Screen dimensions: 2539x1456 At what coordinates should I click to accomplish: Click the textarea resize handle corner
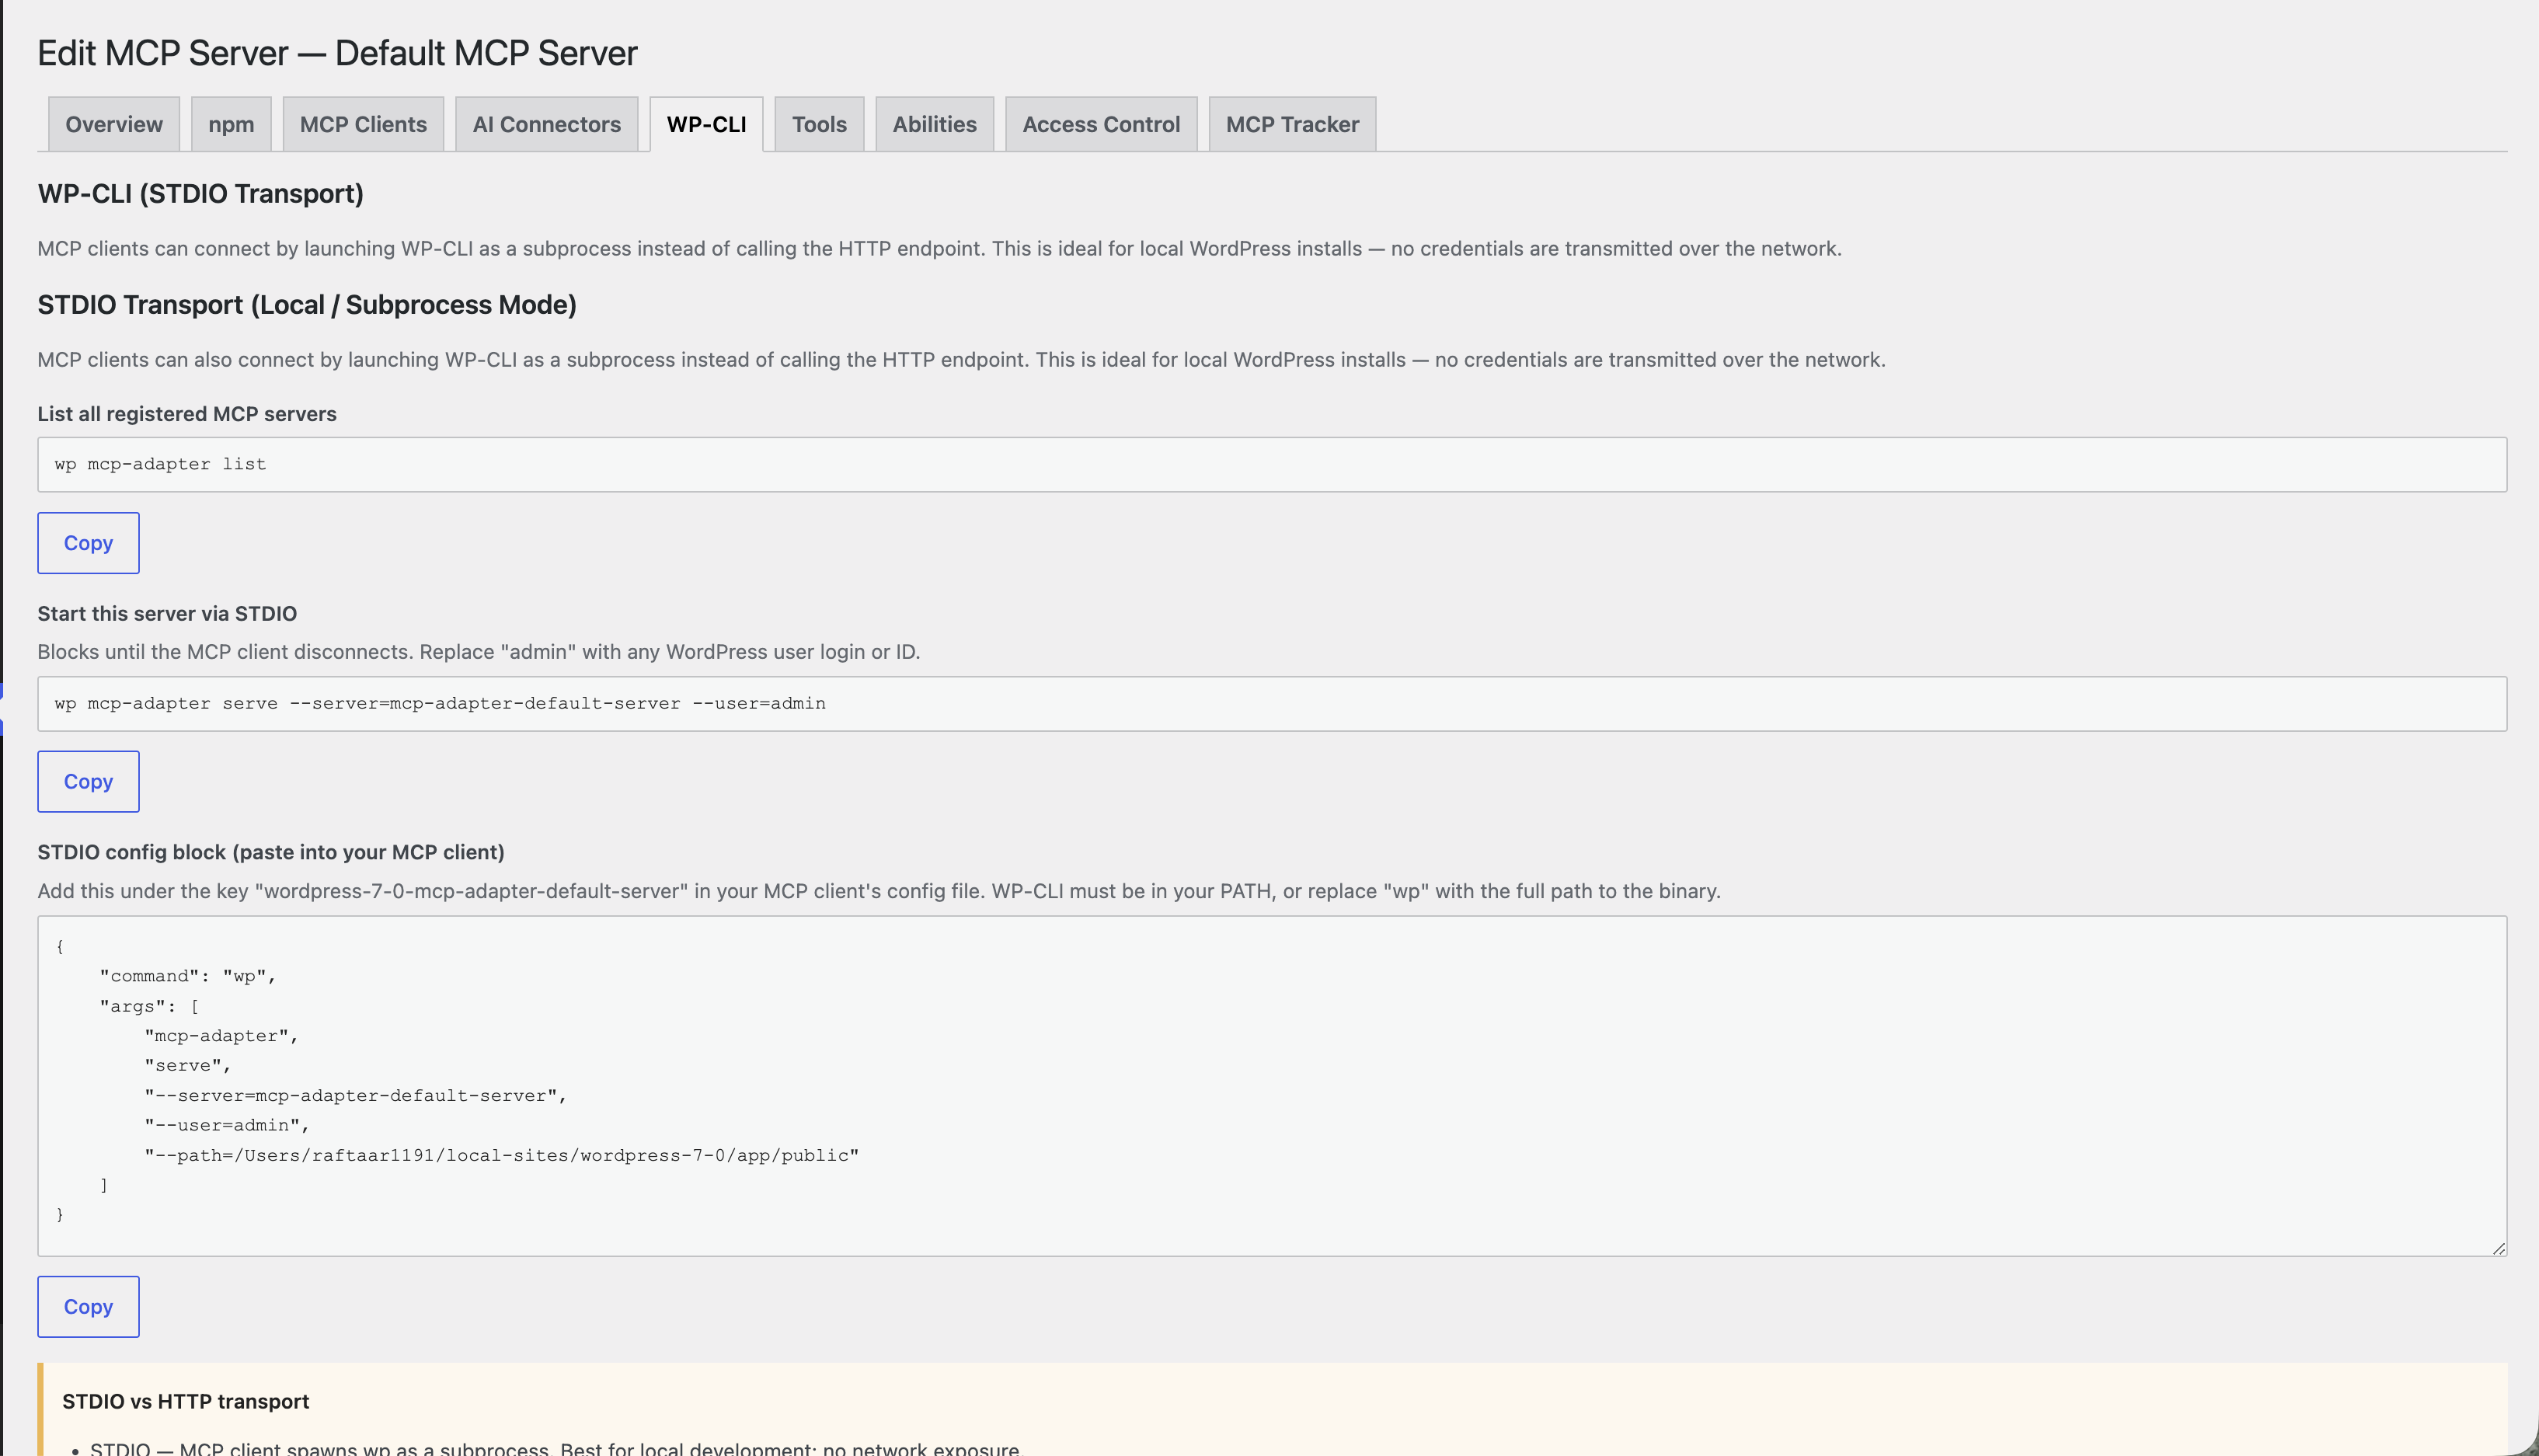coord(2498,1248)
